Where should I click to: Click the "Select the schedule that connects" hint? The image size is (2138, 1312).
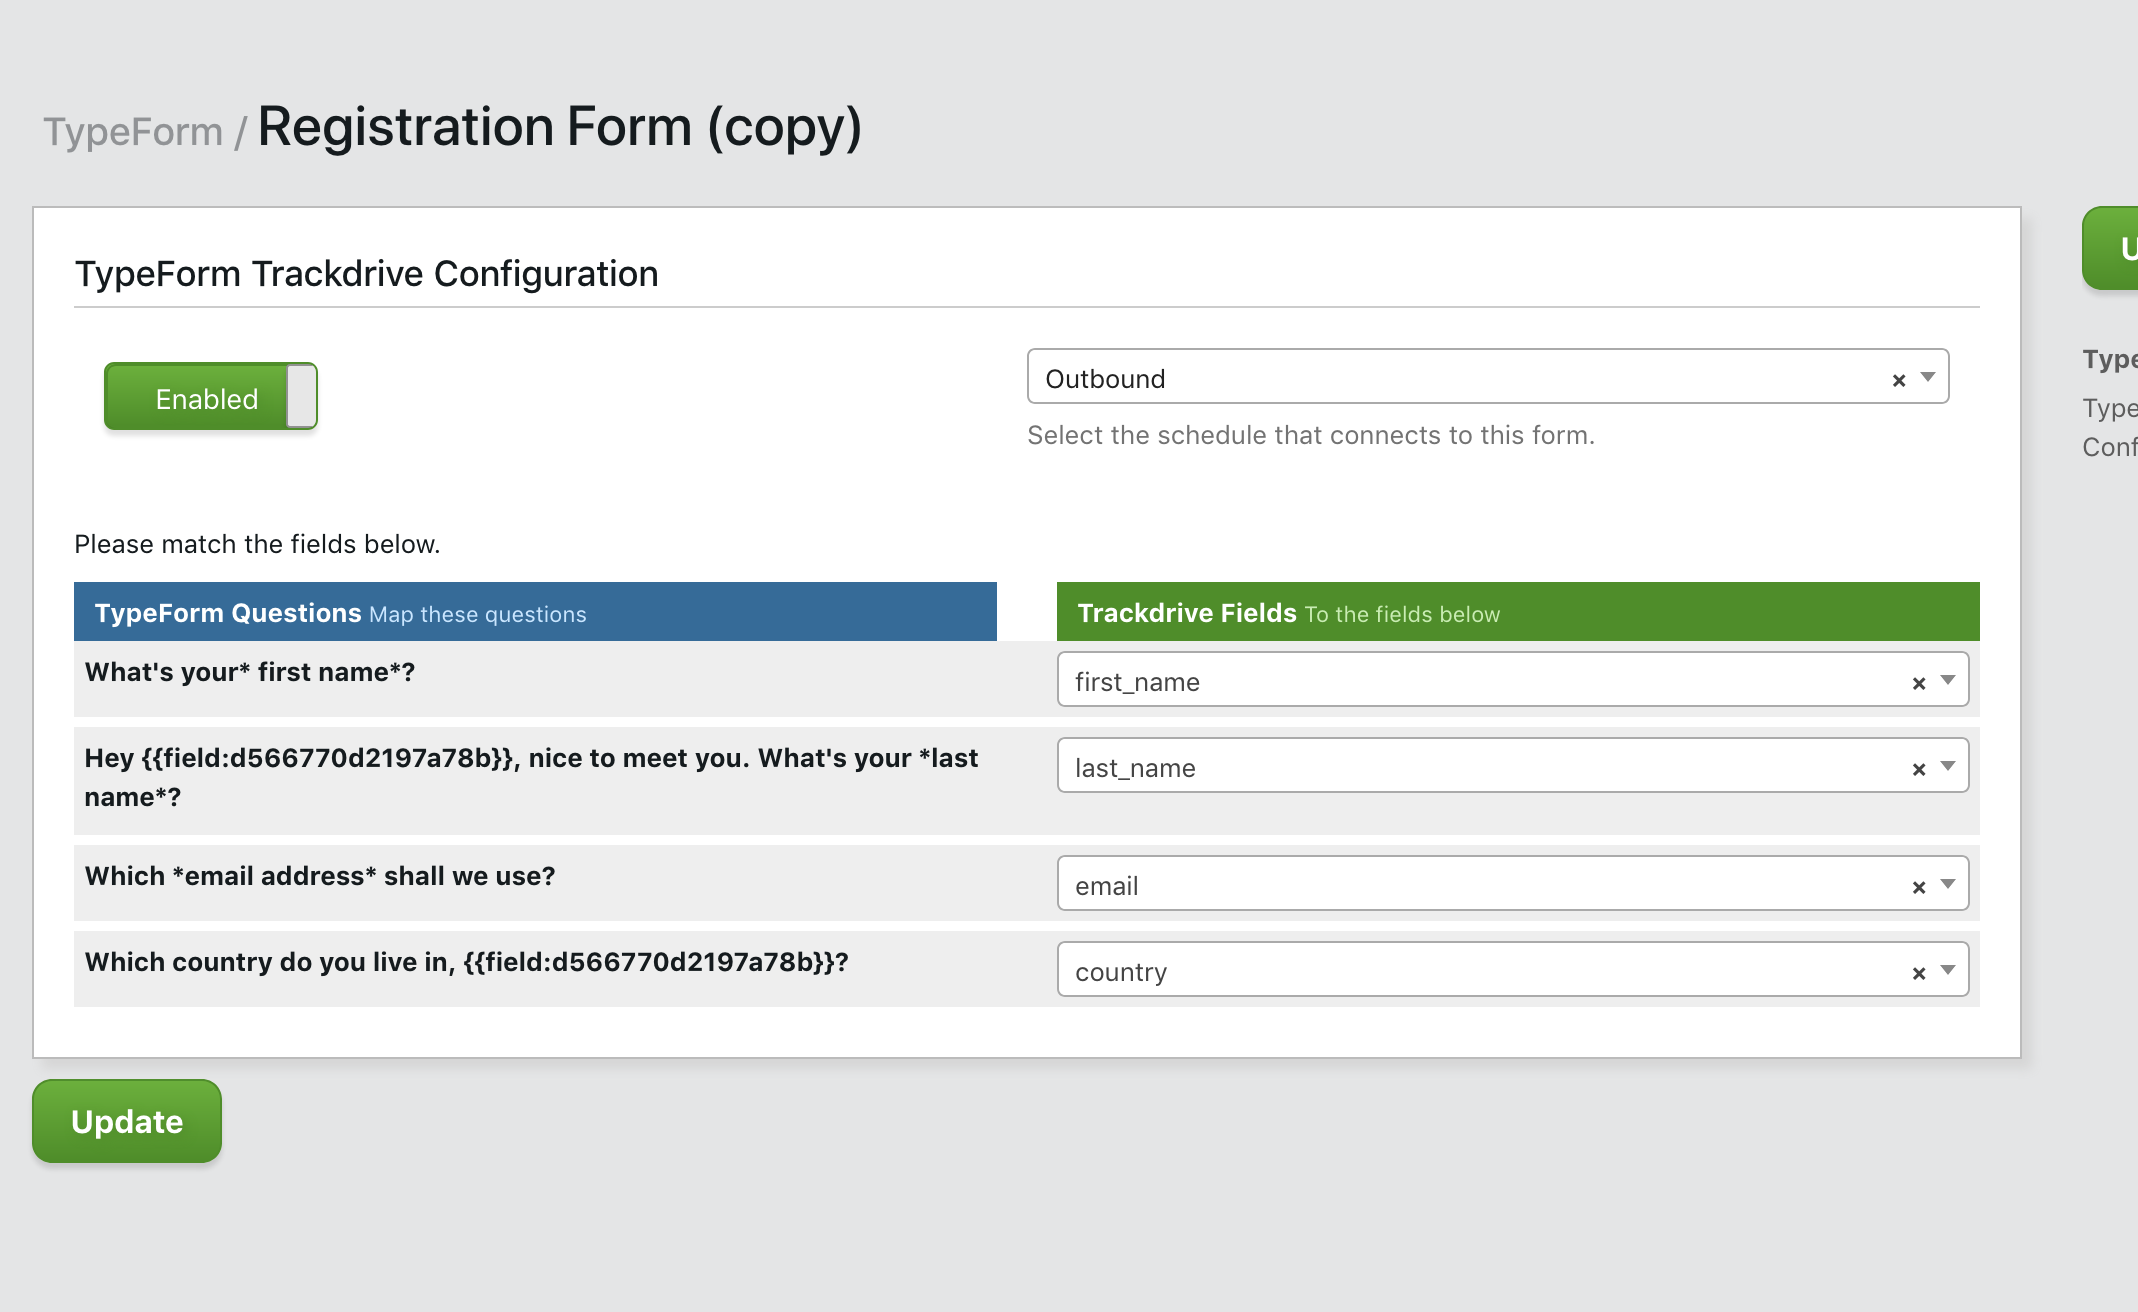[1311, 435]
